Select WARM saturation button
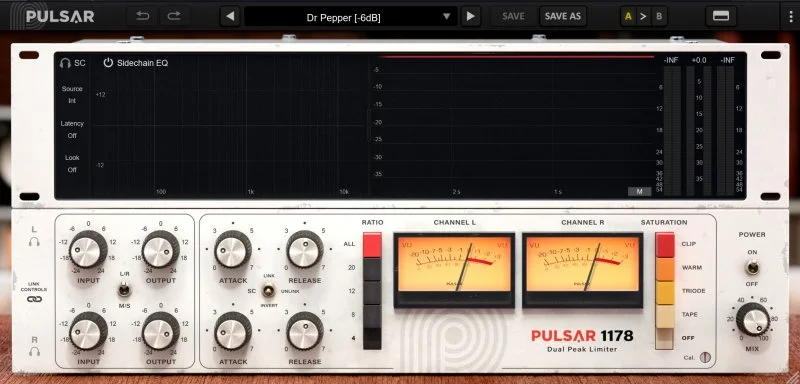800x384 pixels. pyautogui.click(x=665, y=269)
